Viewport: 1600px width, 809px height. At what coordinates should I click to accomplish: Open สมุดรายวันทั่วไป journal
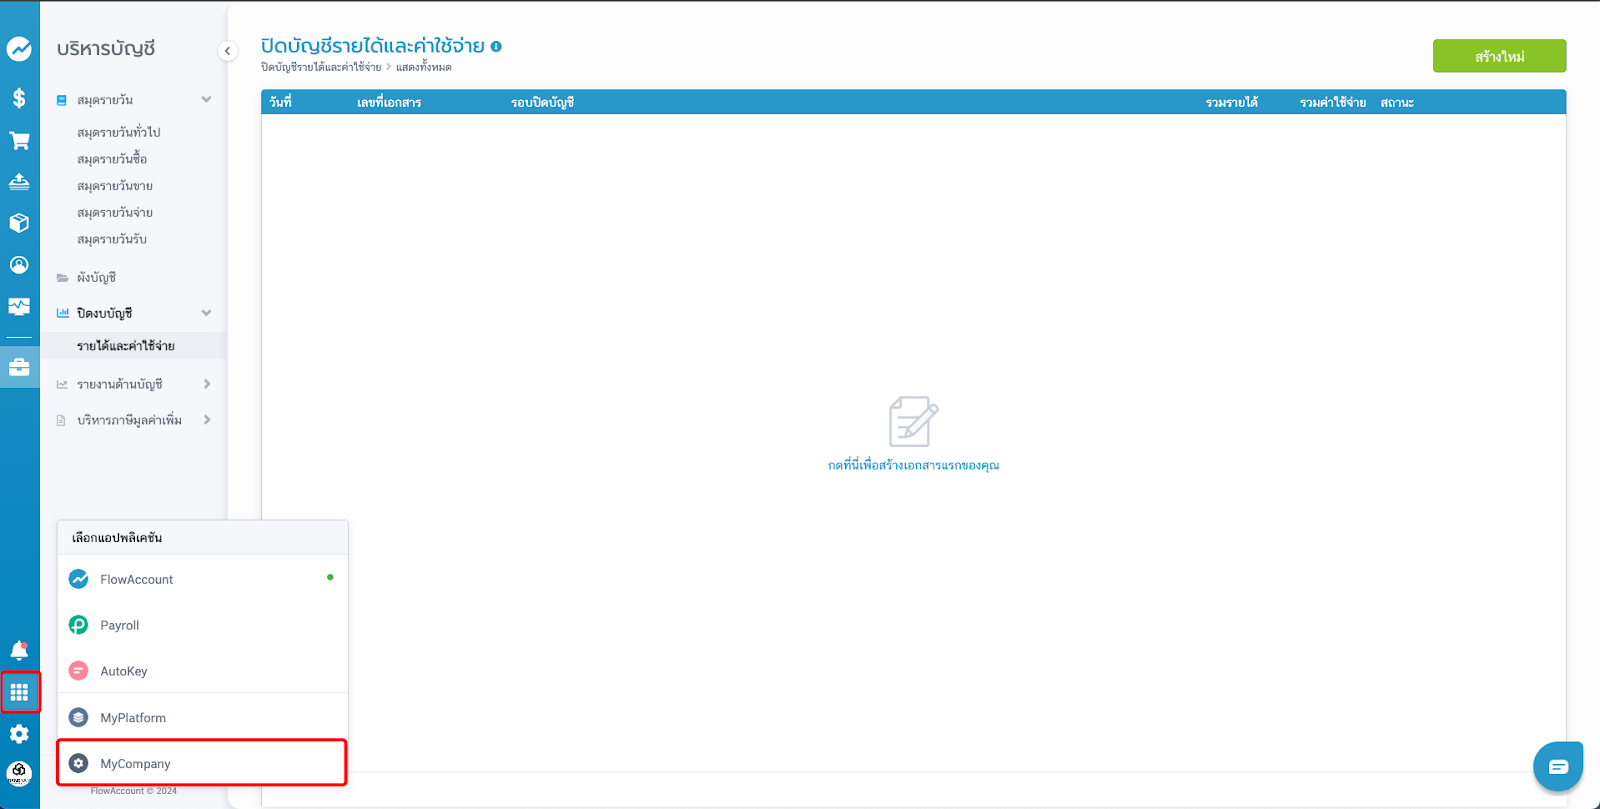pos(118,132)
